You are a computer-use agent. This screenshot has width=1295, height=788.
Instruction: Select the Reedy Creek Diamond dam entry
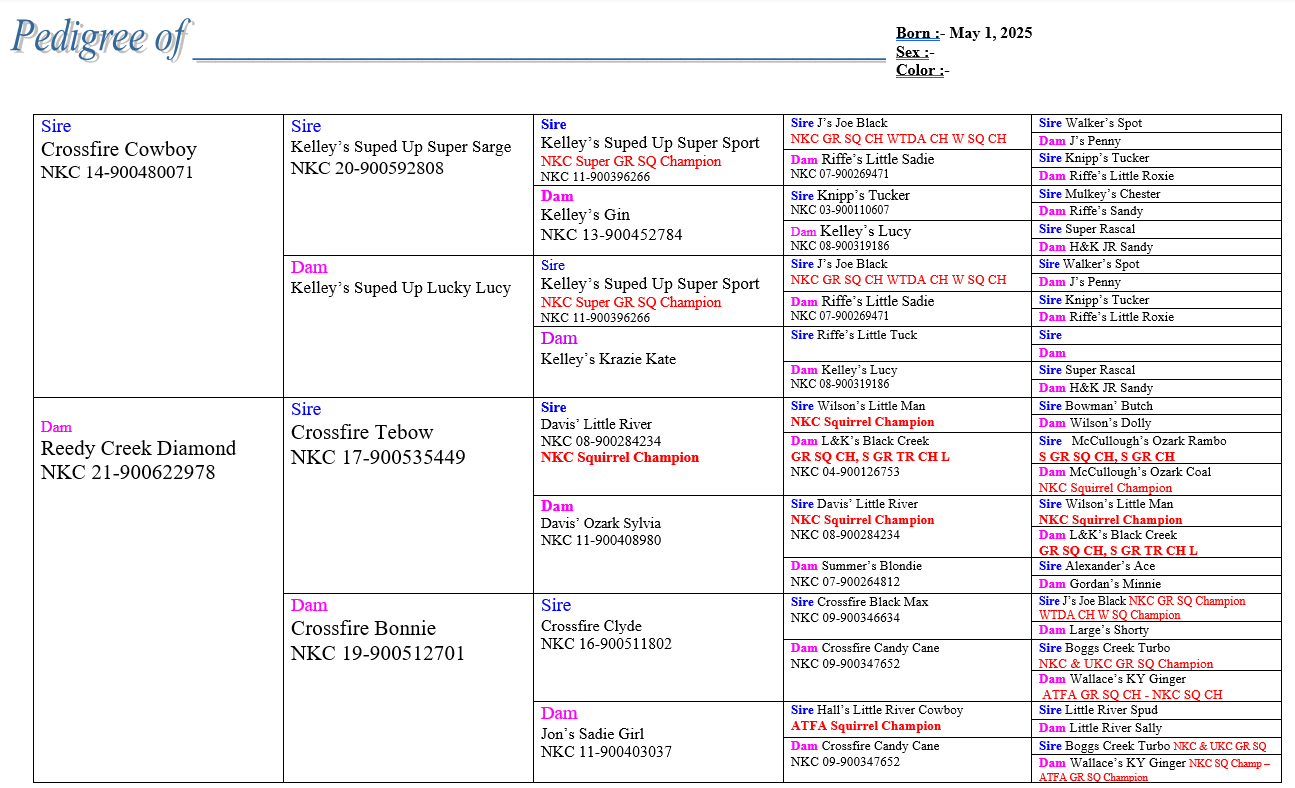click(x=138, y=449)
